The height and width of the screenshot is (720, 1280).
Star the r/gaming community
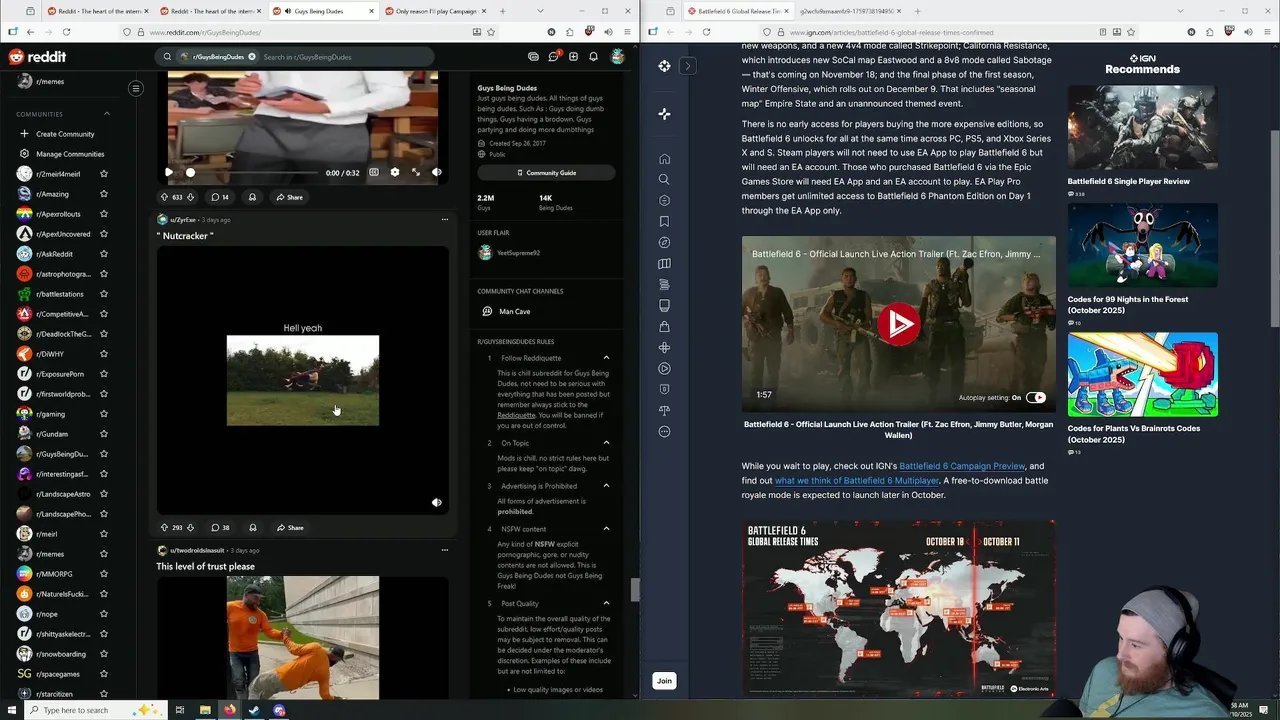[x=104, y=414]
